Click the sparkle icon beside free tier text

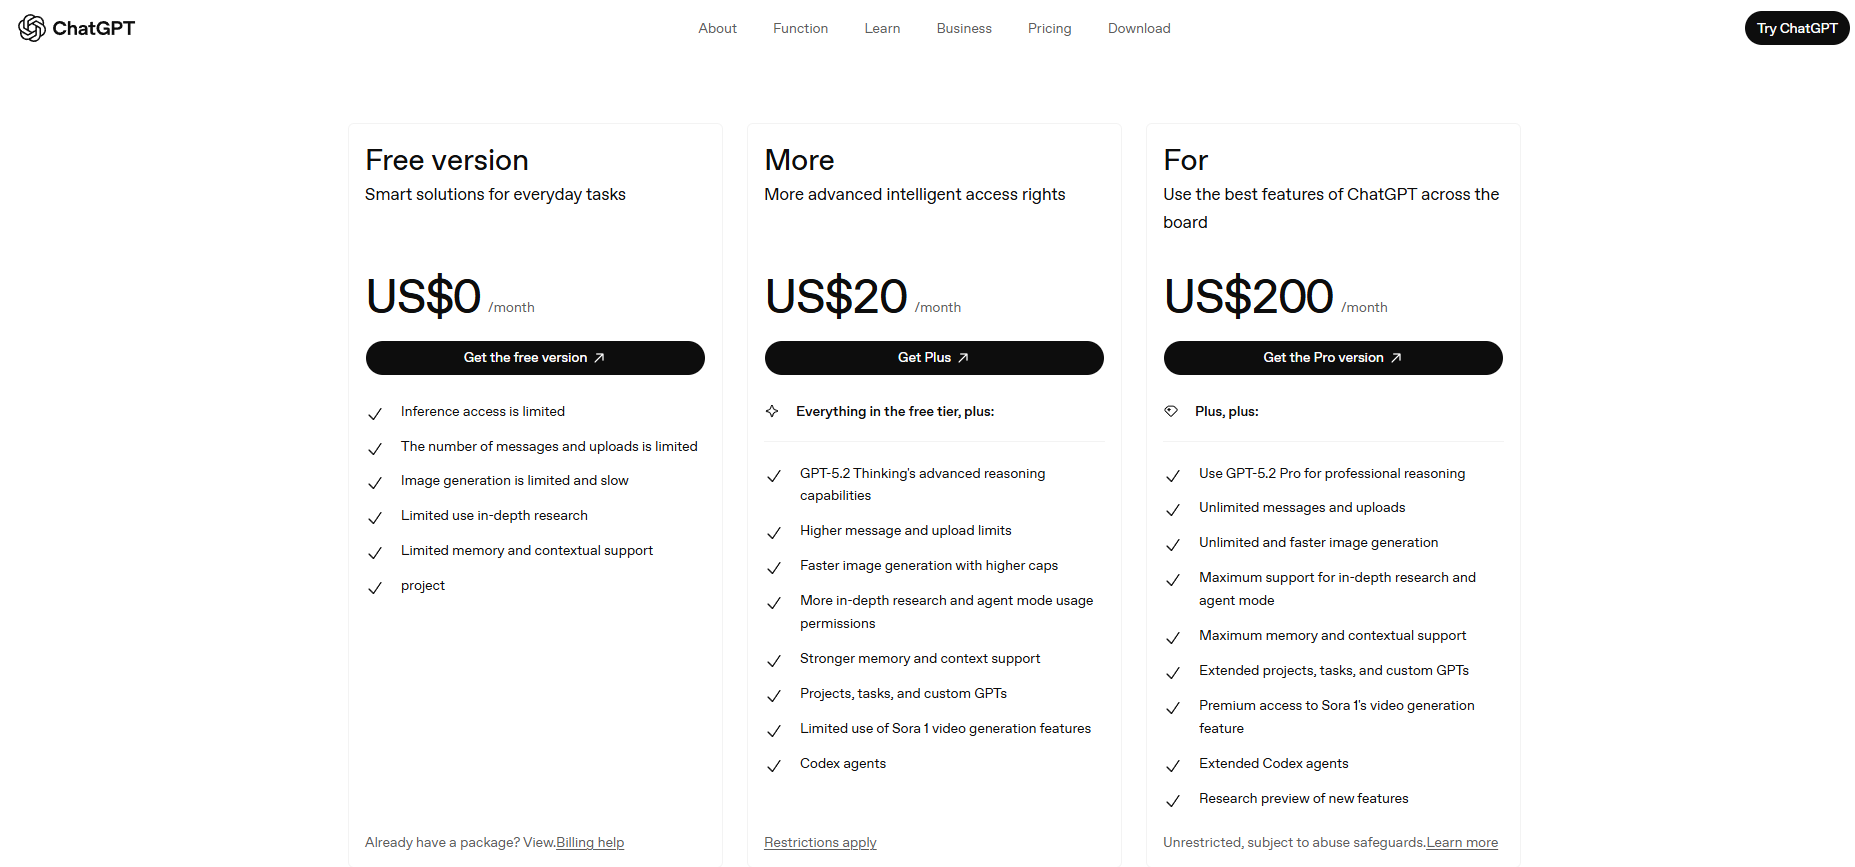click(772, 411)
